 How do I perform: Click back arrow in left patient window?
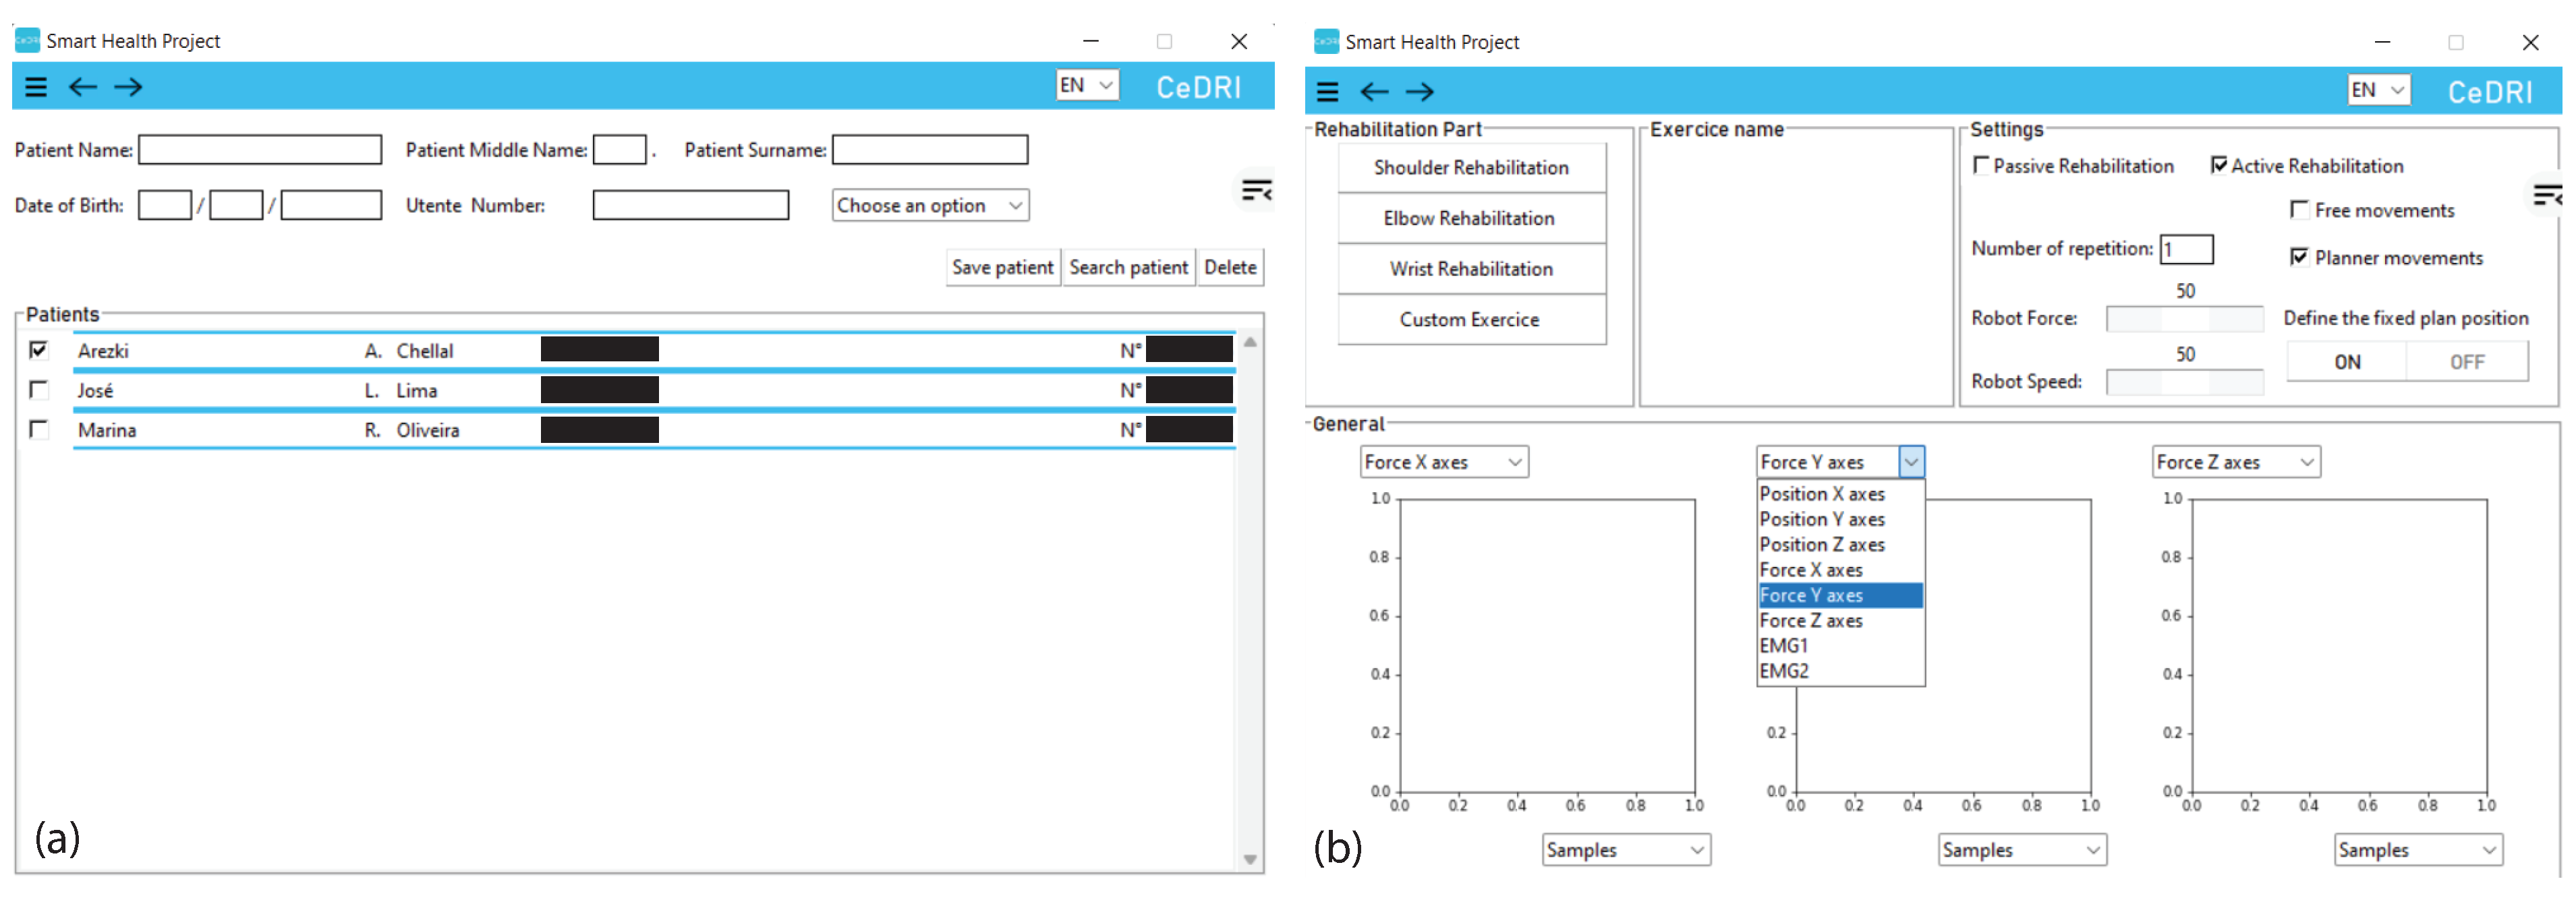pos(83,87)
